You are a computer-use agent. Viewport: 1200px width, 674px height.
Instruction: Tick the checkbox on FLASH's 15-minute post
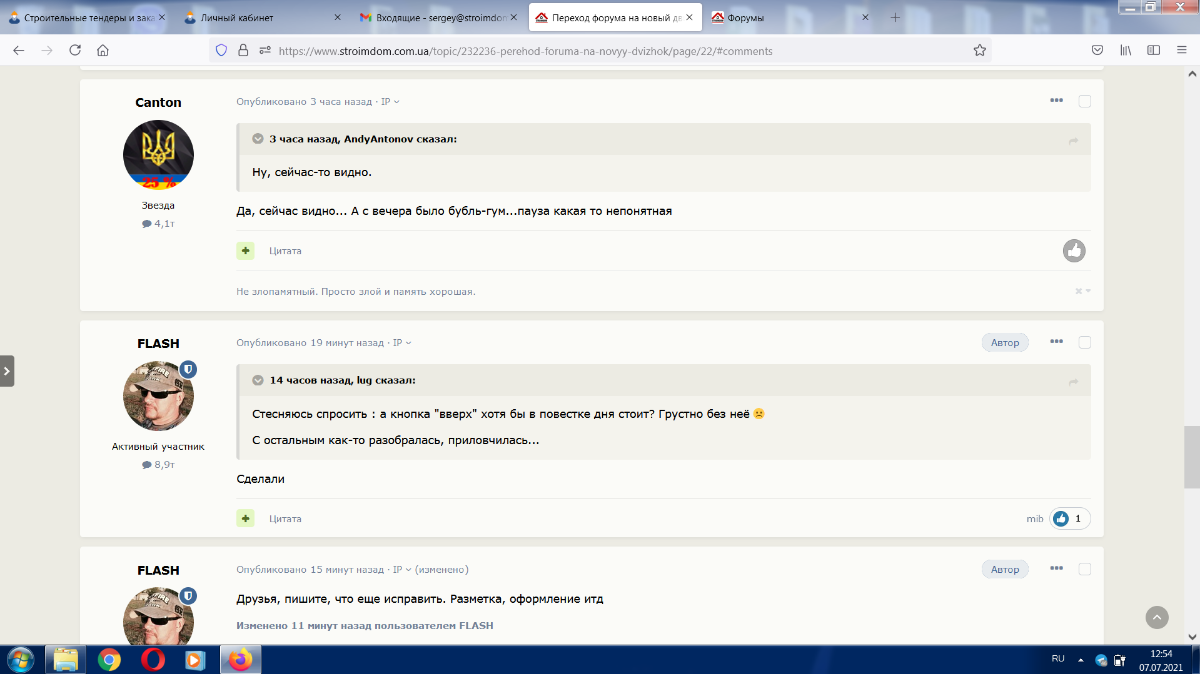(1085, 569)
